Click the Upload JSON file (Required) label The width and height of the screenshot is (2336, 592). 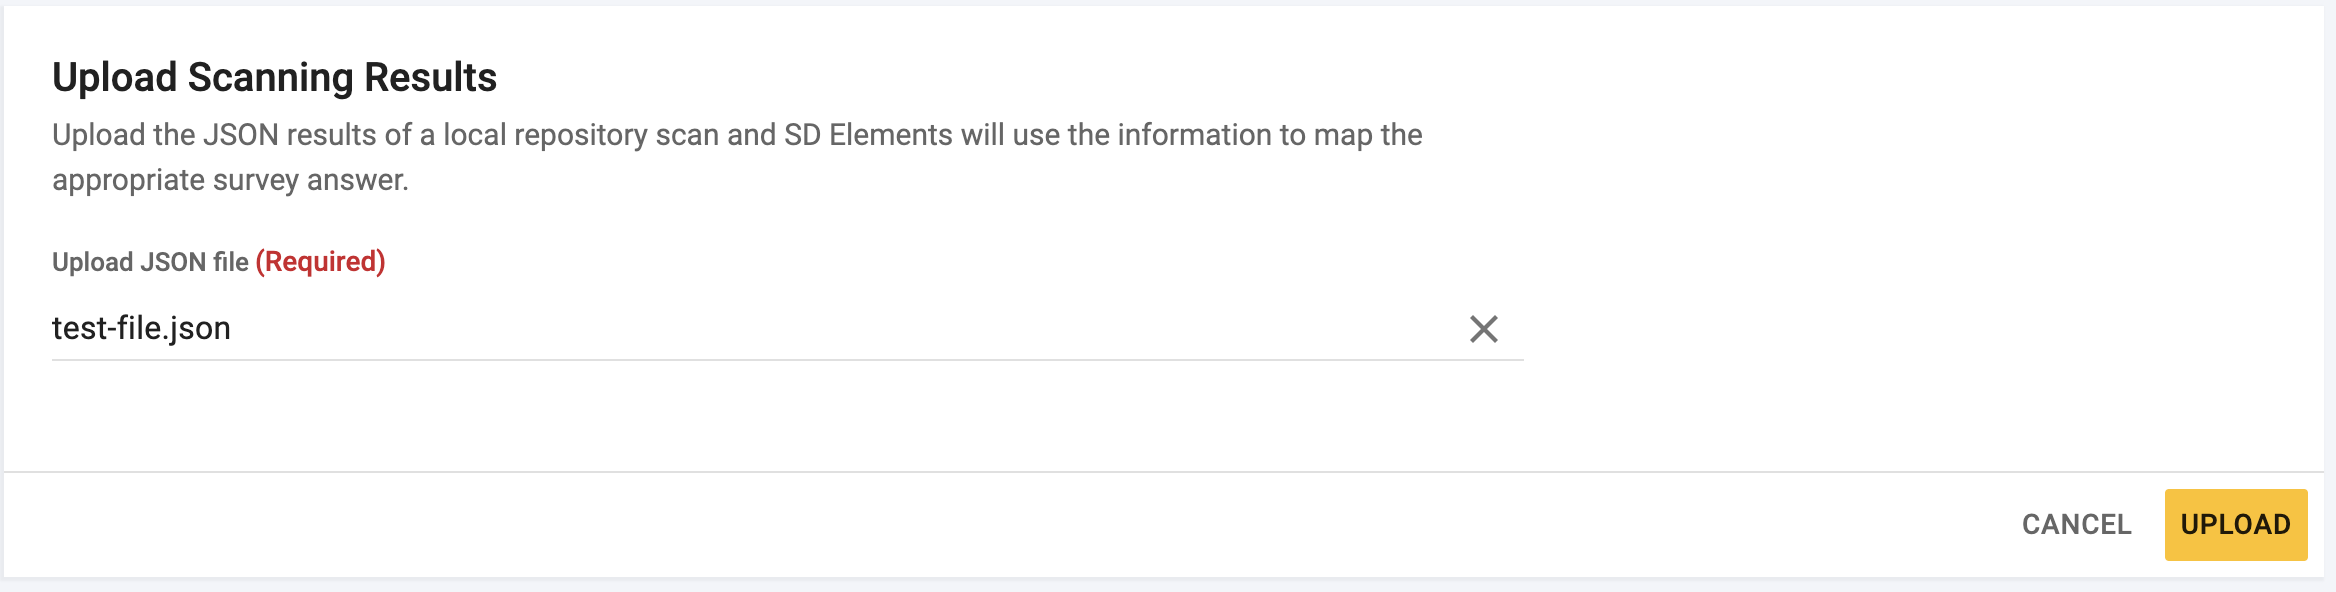point(218,262)
